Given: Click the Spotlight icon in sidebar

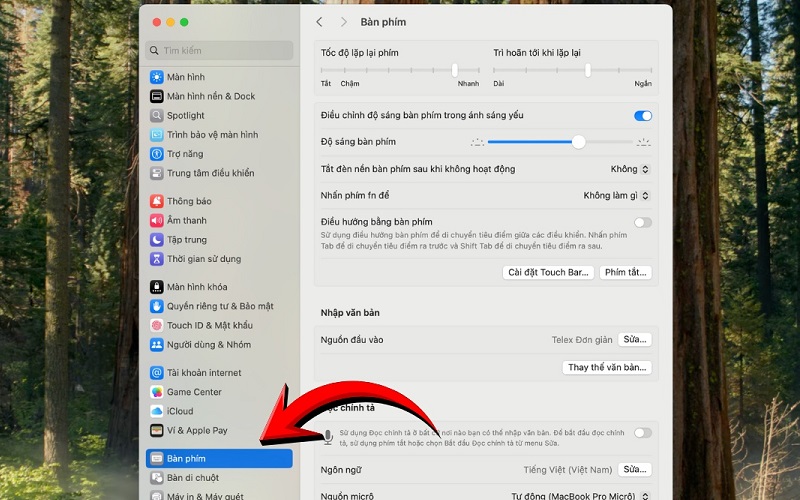Looking at the screenshot, I should [157, 115].
